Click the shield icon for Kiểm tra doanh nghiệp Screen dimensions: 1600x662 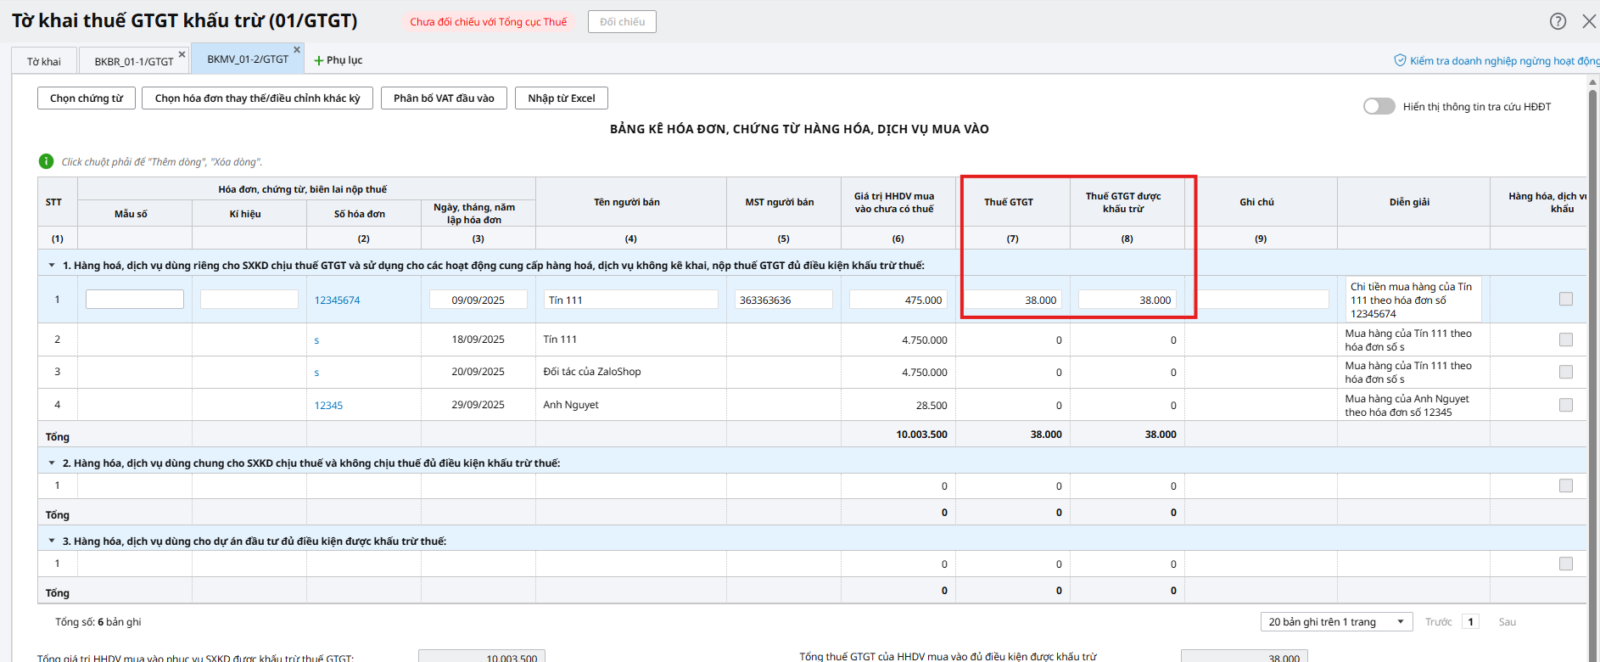[1400, 61]
